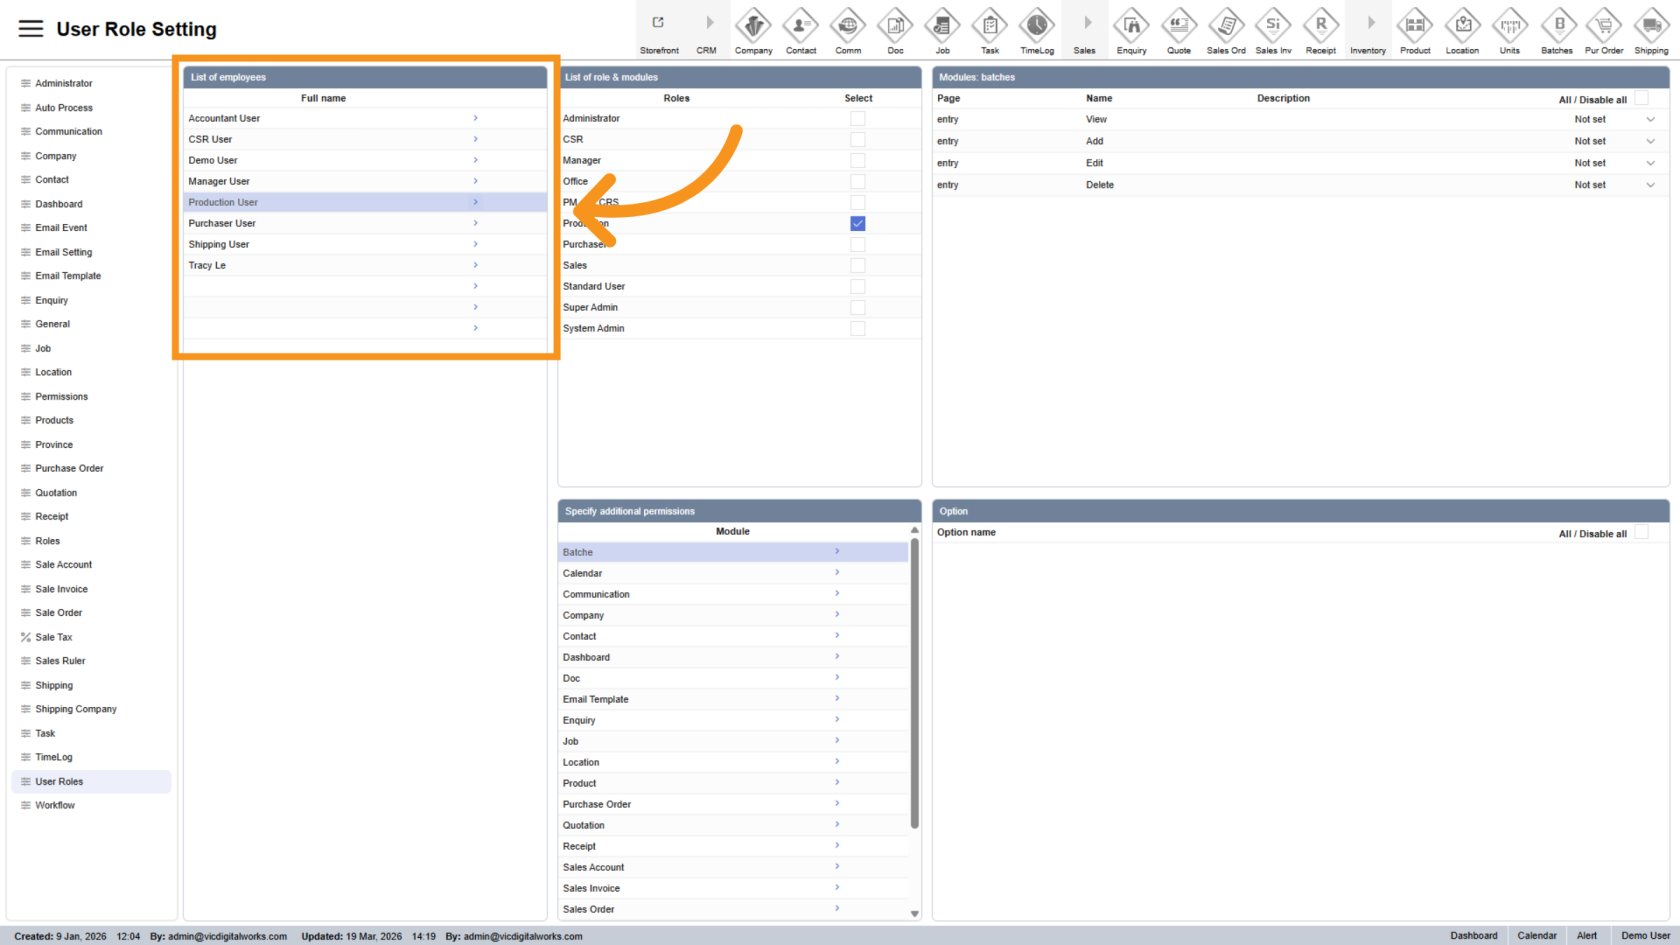Click the Pur Order cart icon

(1604, 26)
